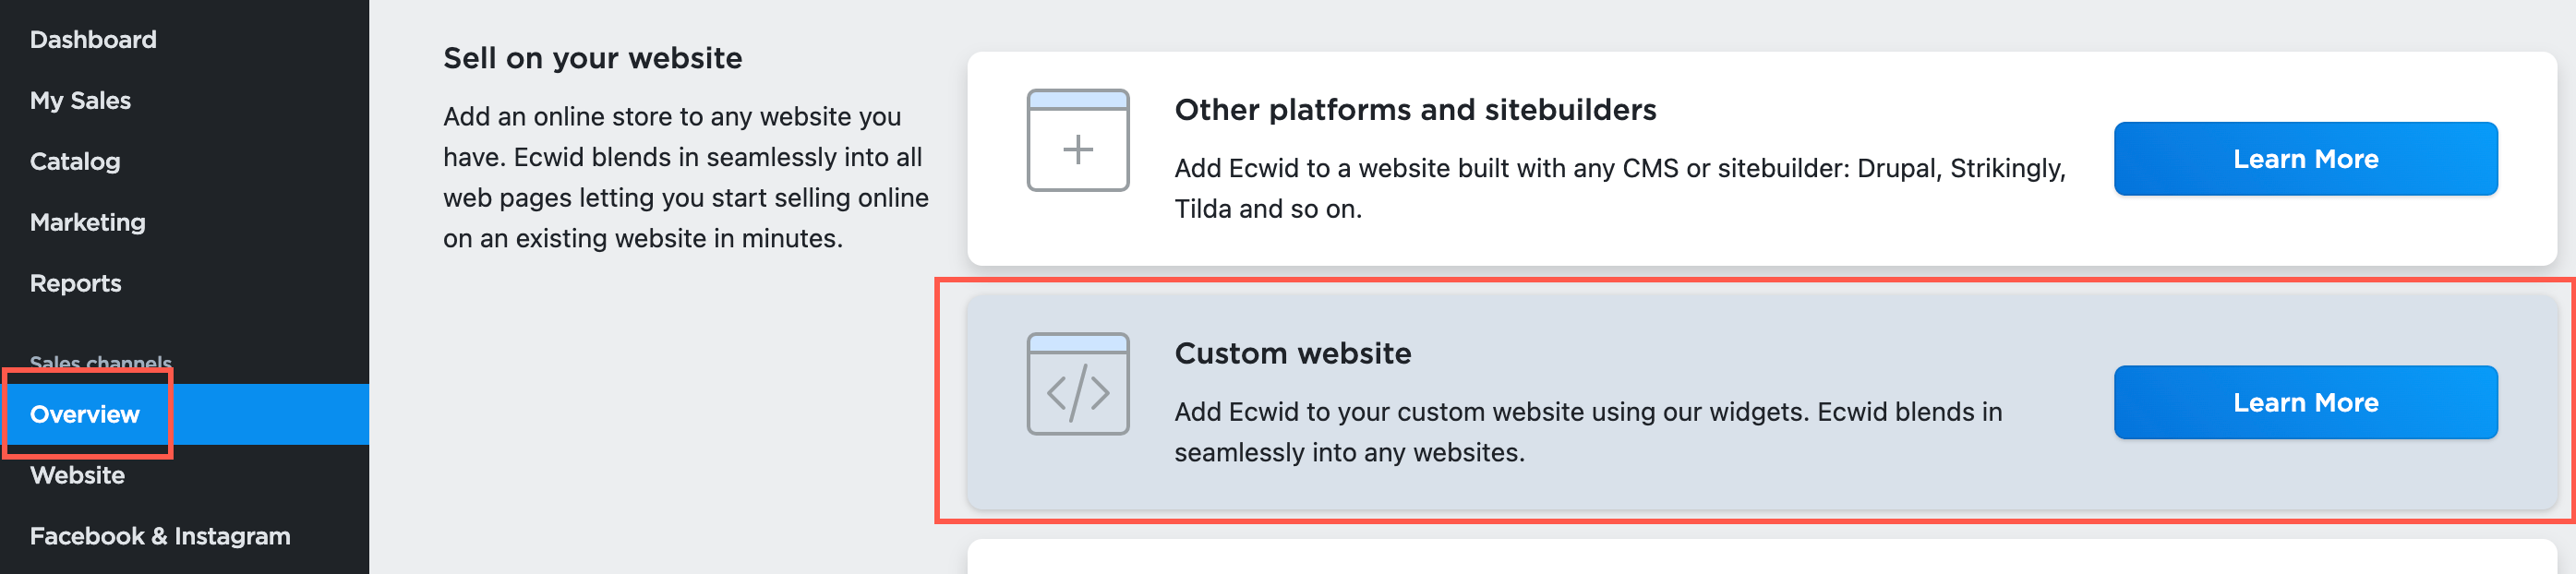
Task: Open Reports from the sidebar
Action: 76,284
